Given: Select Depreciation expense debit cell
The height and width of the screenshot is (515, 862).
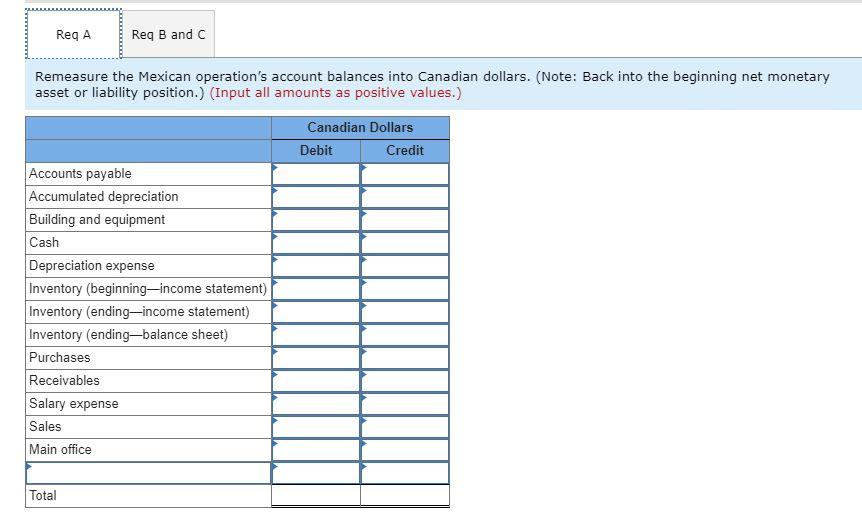Looking at the screenshot, I should (x=316, y=267).
